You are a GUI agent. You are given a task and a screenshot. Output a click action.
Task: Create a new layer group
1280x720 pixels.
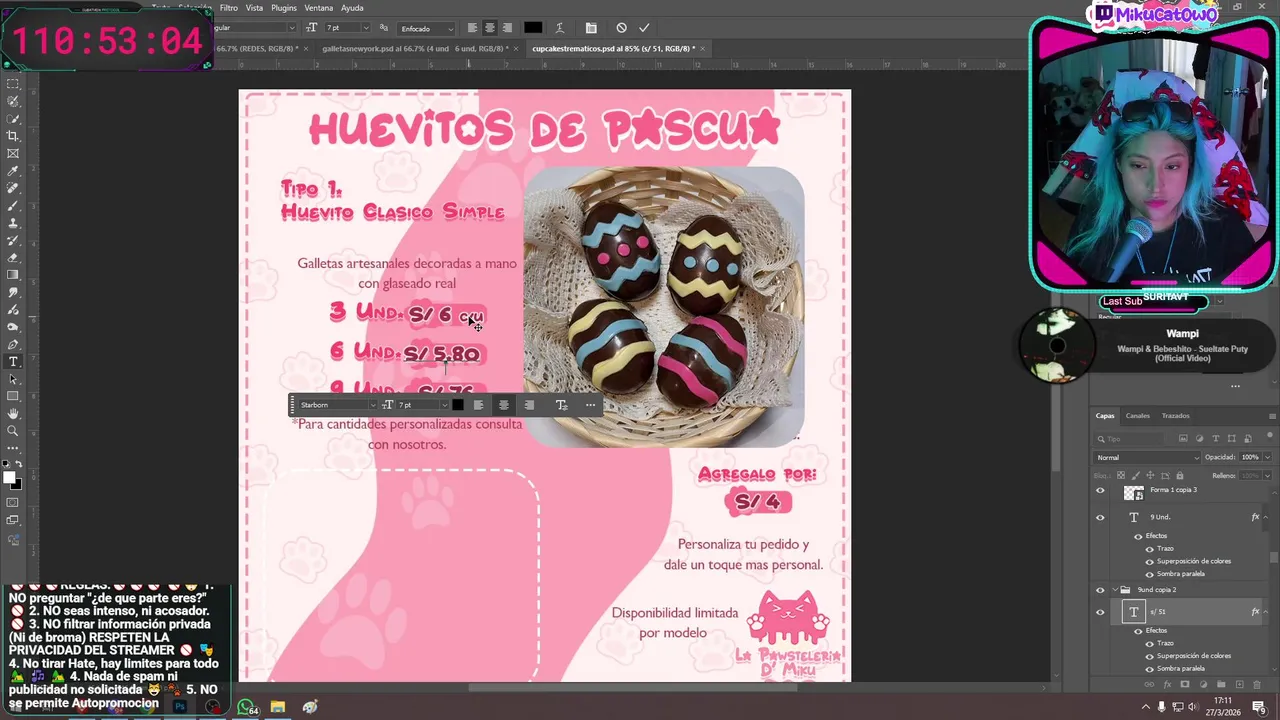coord(1221,684)
